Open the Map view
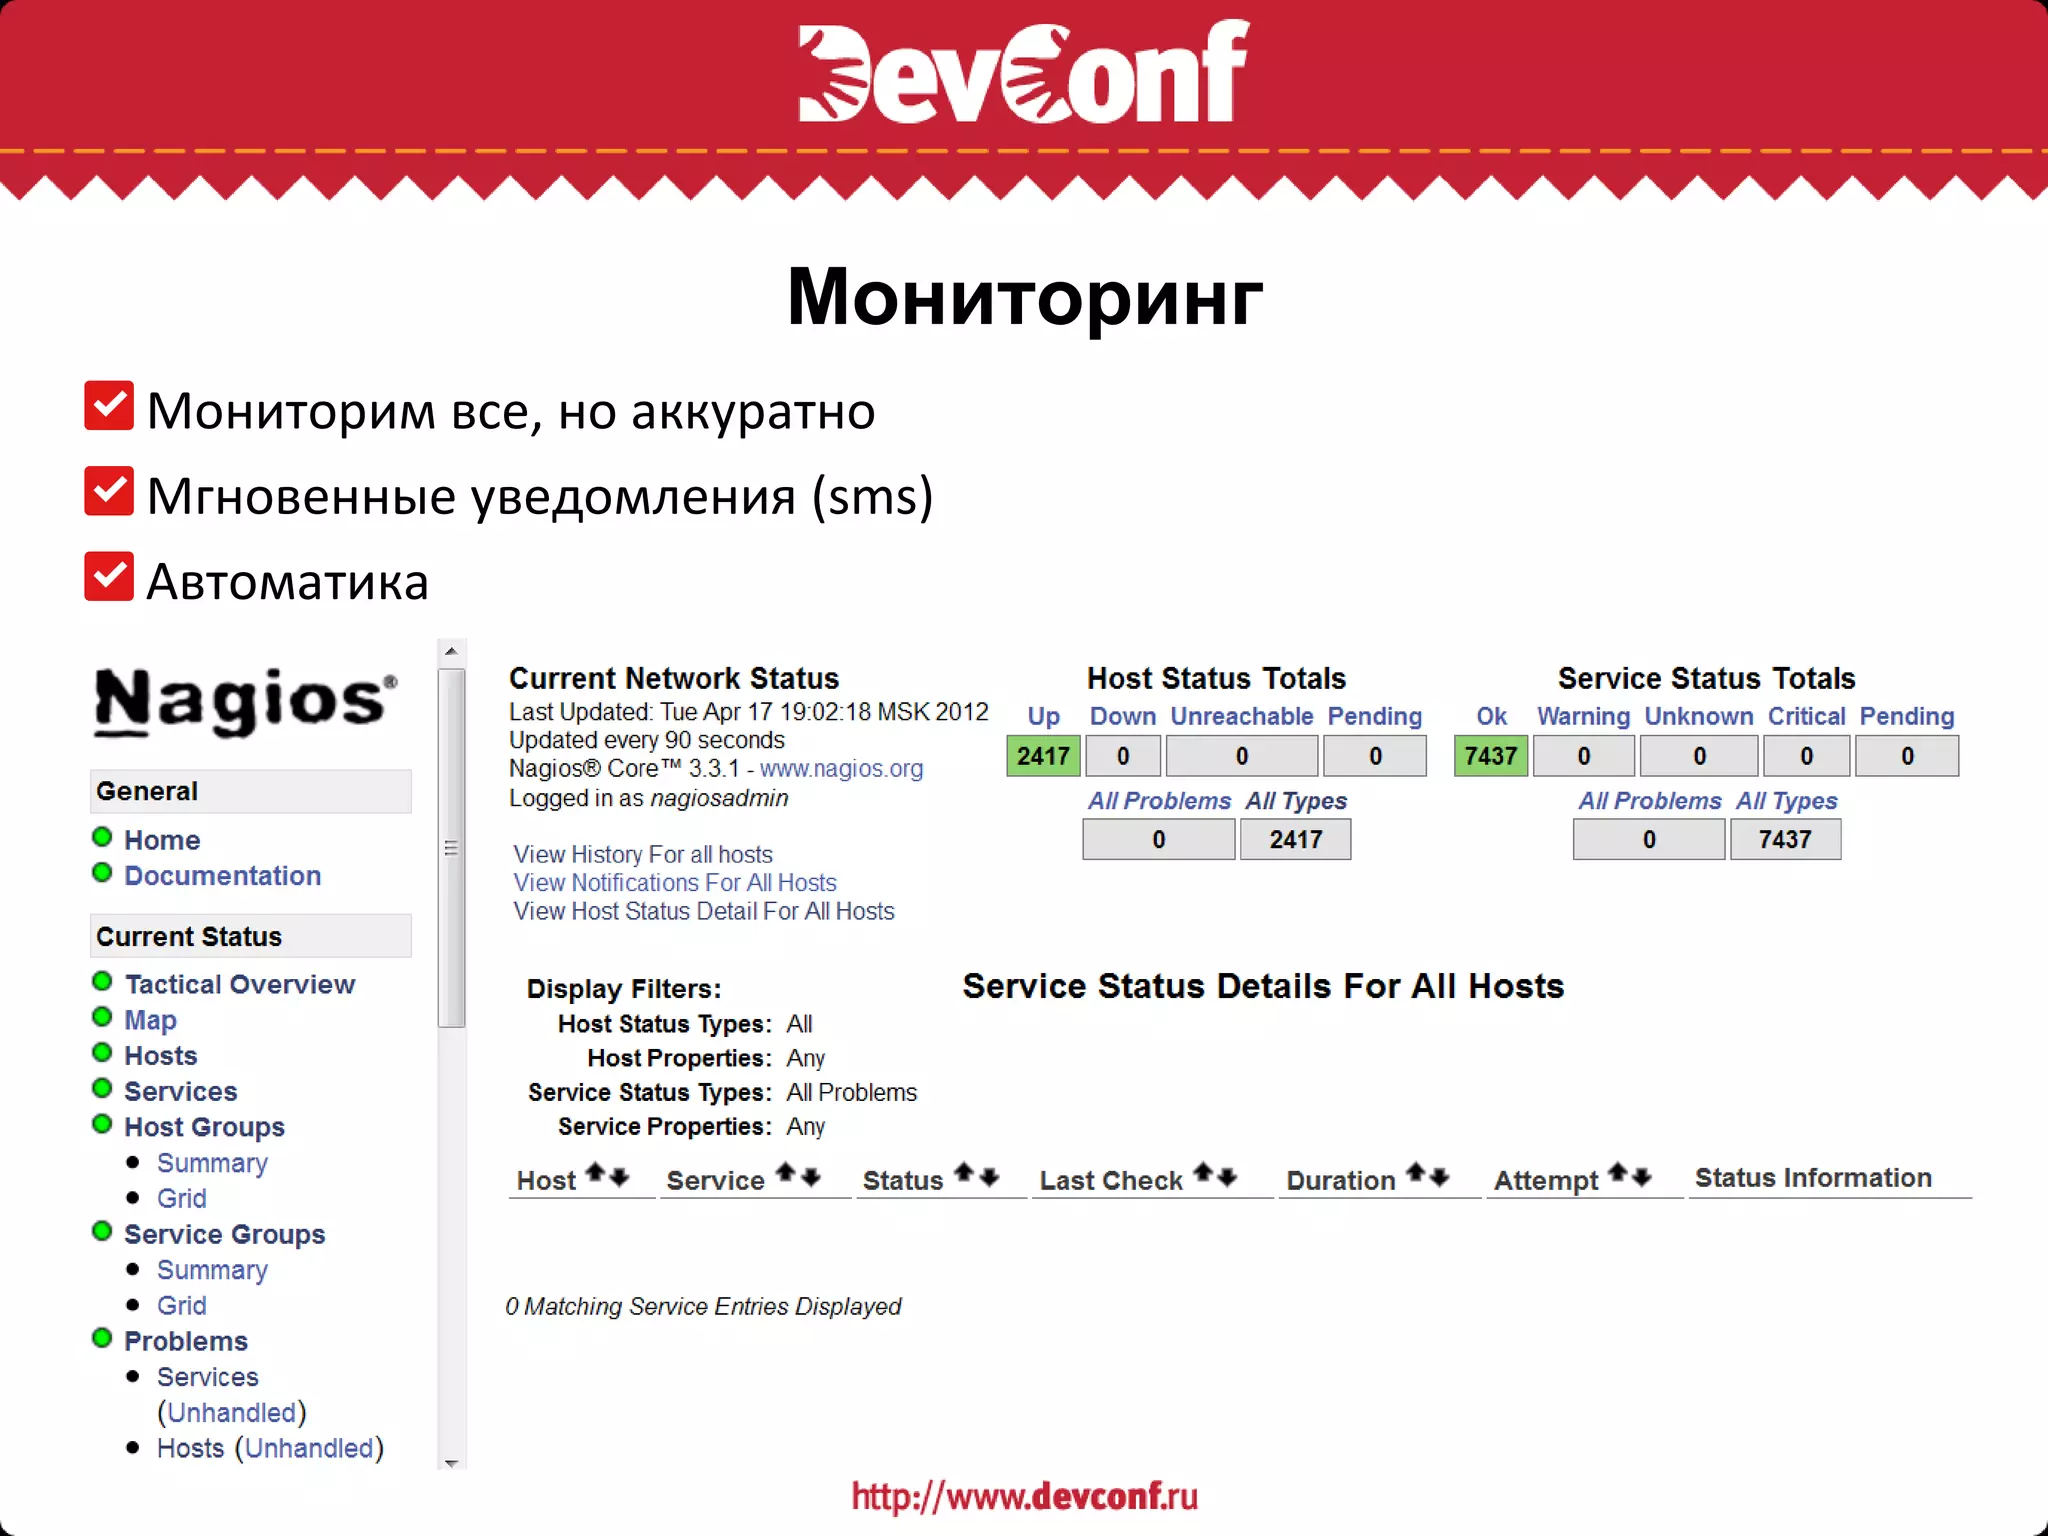2048x1536 pixels. point(150,1020)
